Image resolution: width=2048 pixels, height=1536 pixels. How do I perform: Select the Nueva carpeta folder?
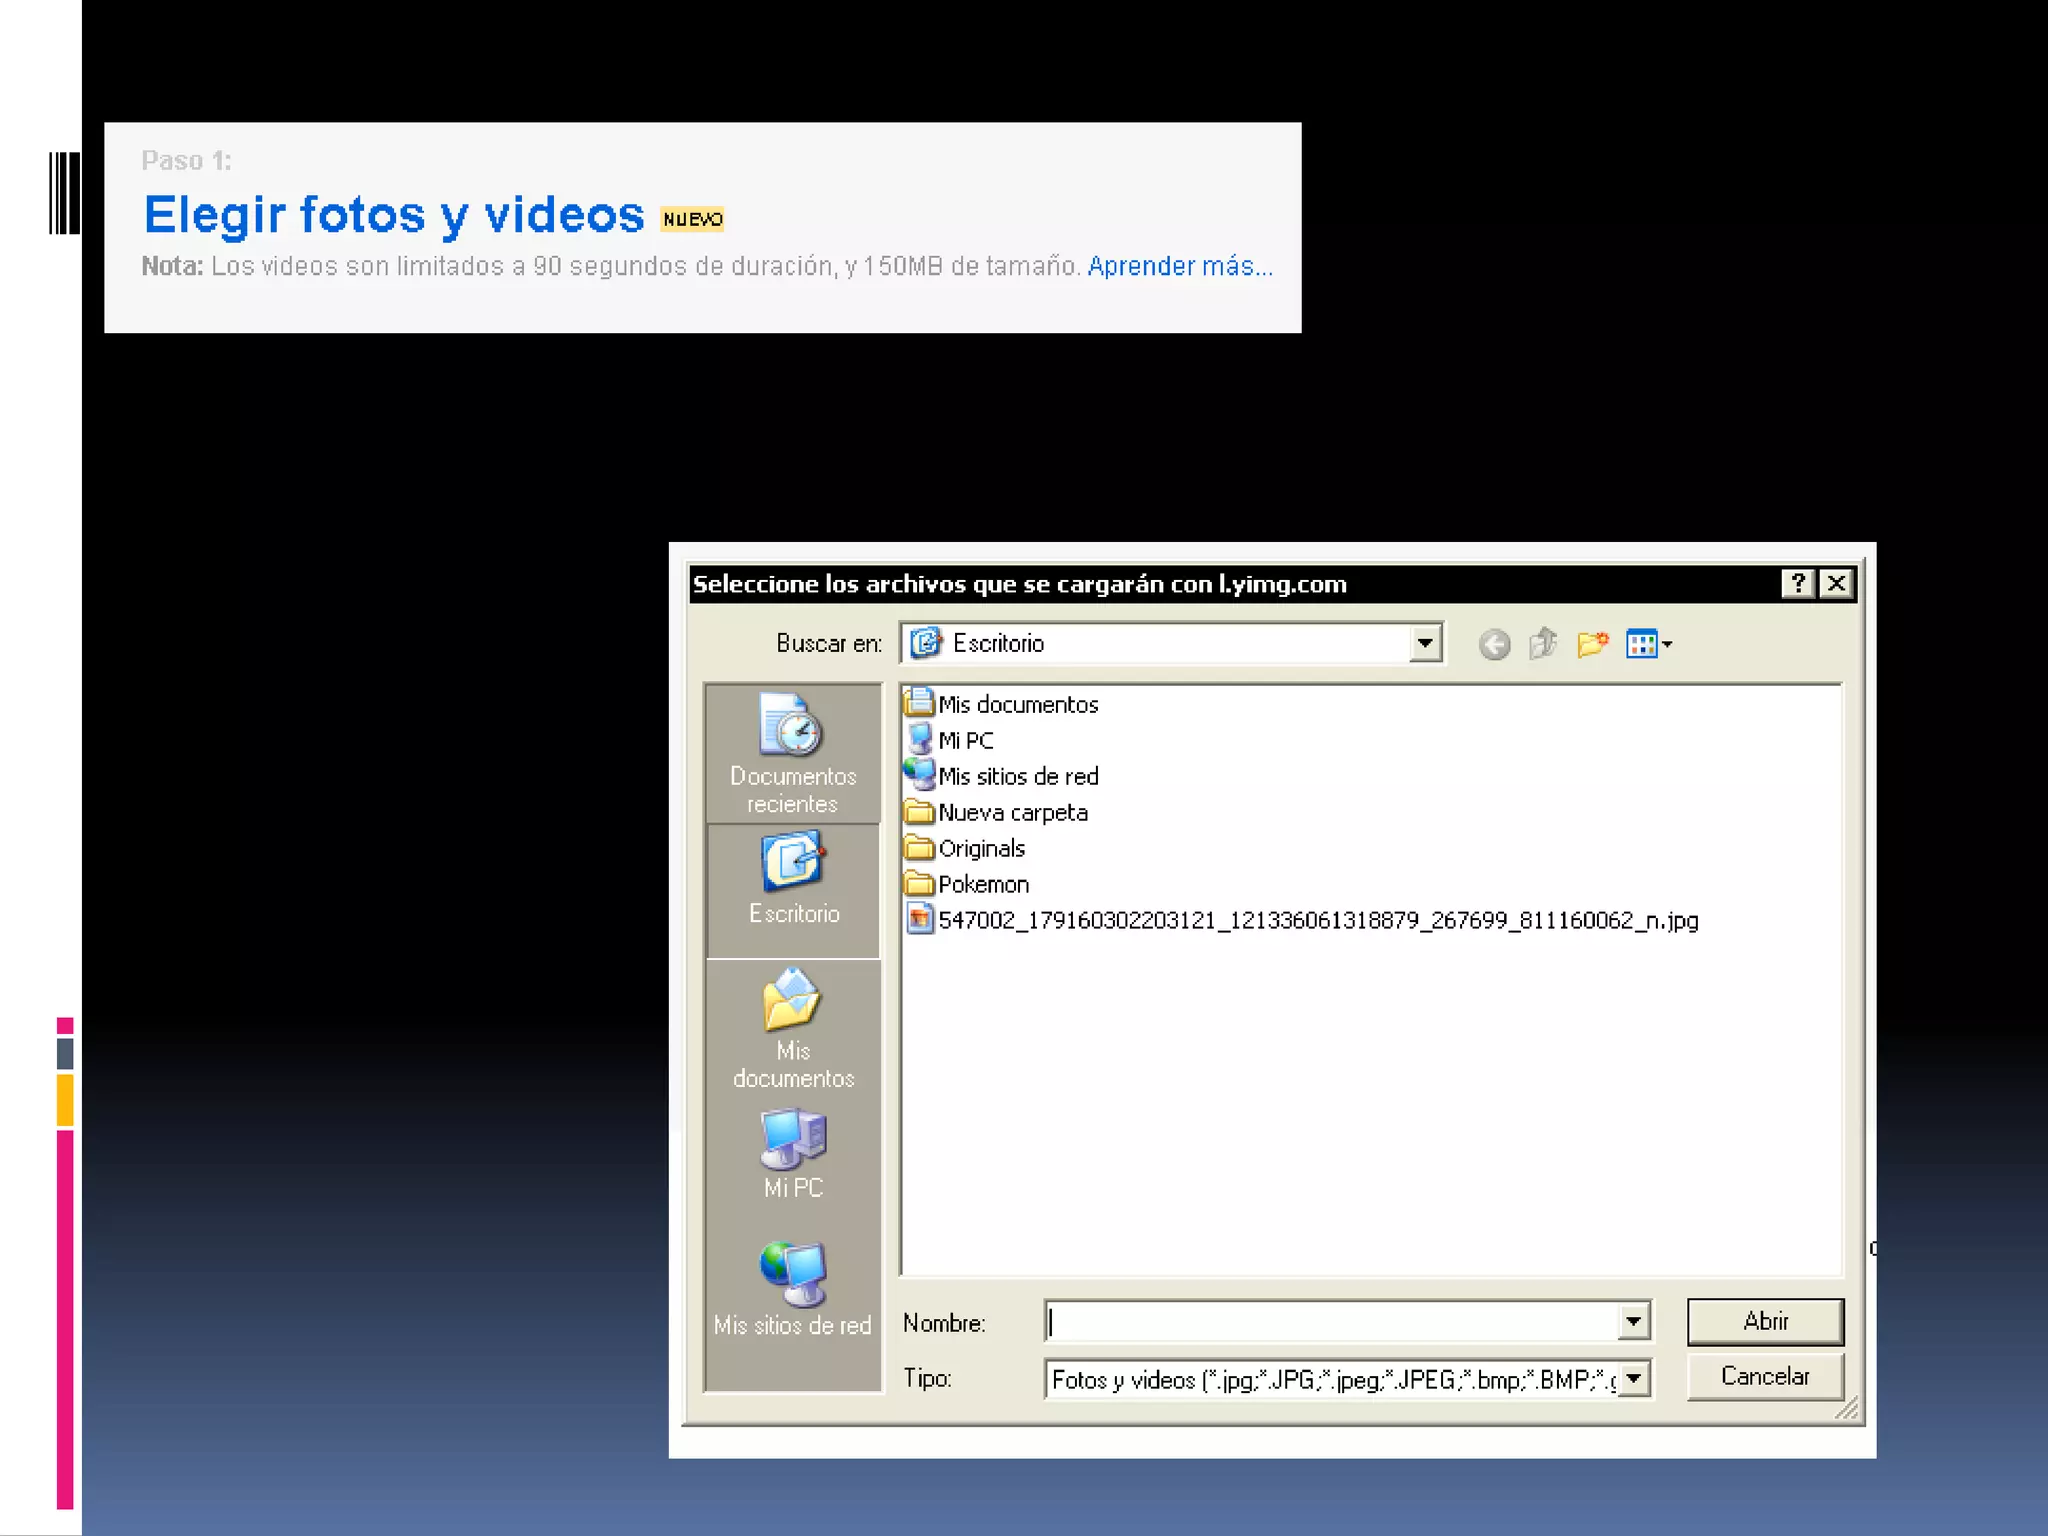[x=1012, y=812]
